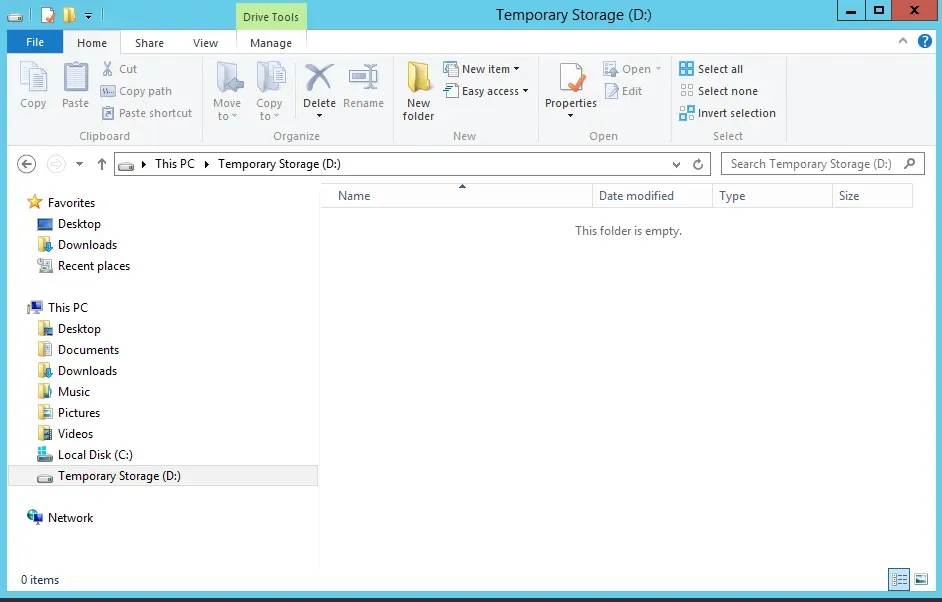The width and height of the screenshot is (942, 602).
Task: Open the Help question mark icon
Action: (925, 42)
